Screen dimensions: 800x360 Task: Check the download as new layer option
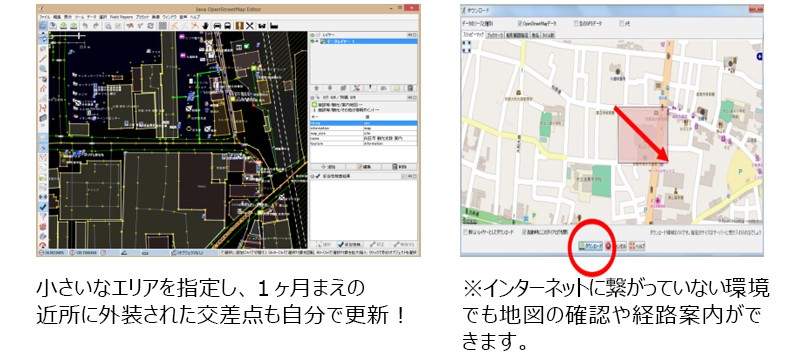465,232
